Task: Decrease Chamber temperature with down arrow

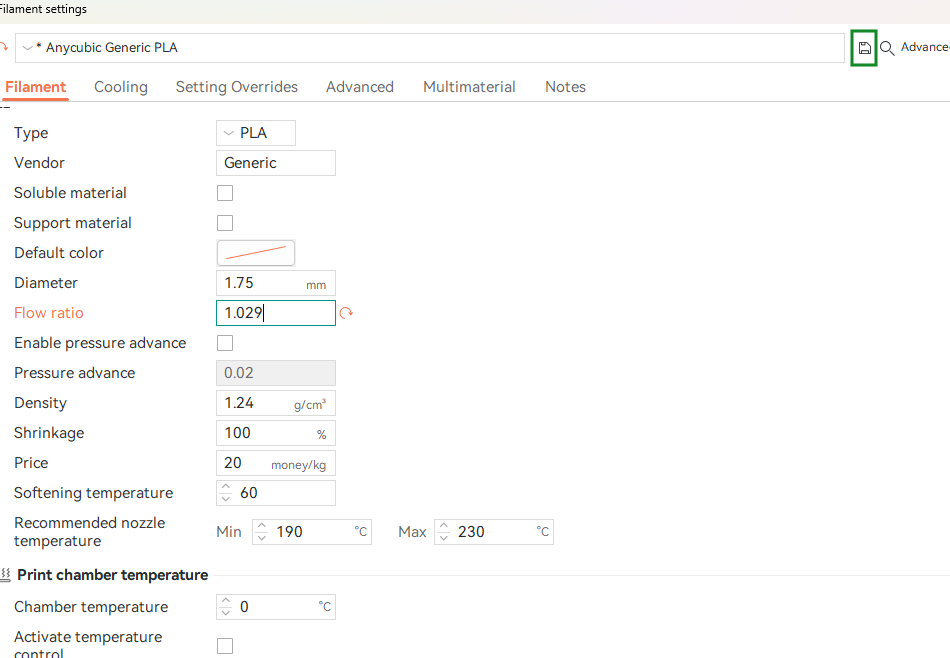Action: coord(226,612)
